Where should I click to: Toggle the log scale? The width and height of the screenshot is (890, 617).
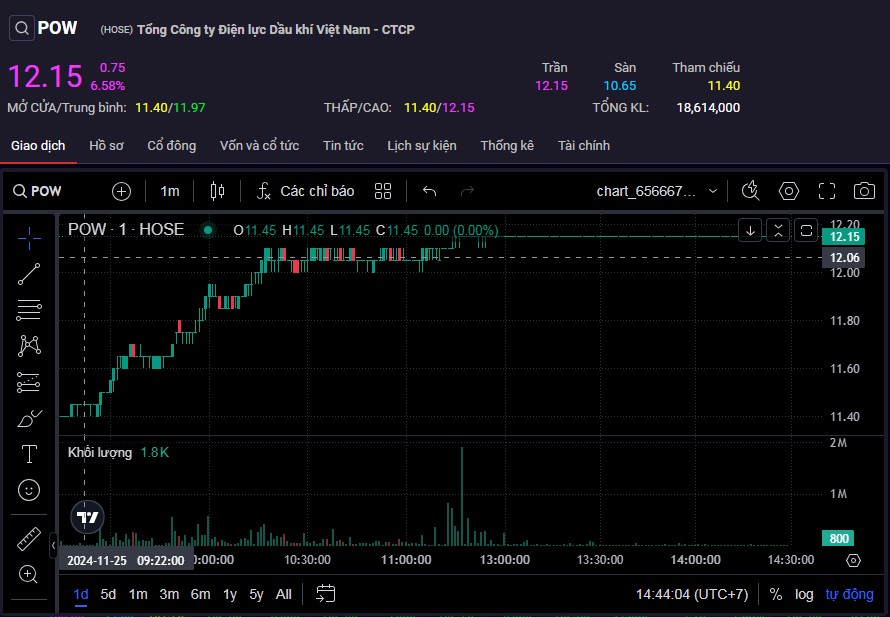click(804, 594)
